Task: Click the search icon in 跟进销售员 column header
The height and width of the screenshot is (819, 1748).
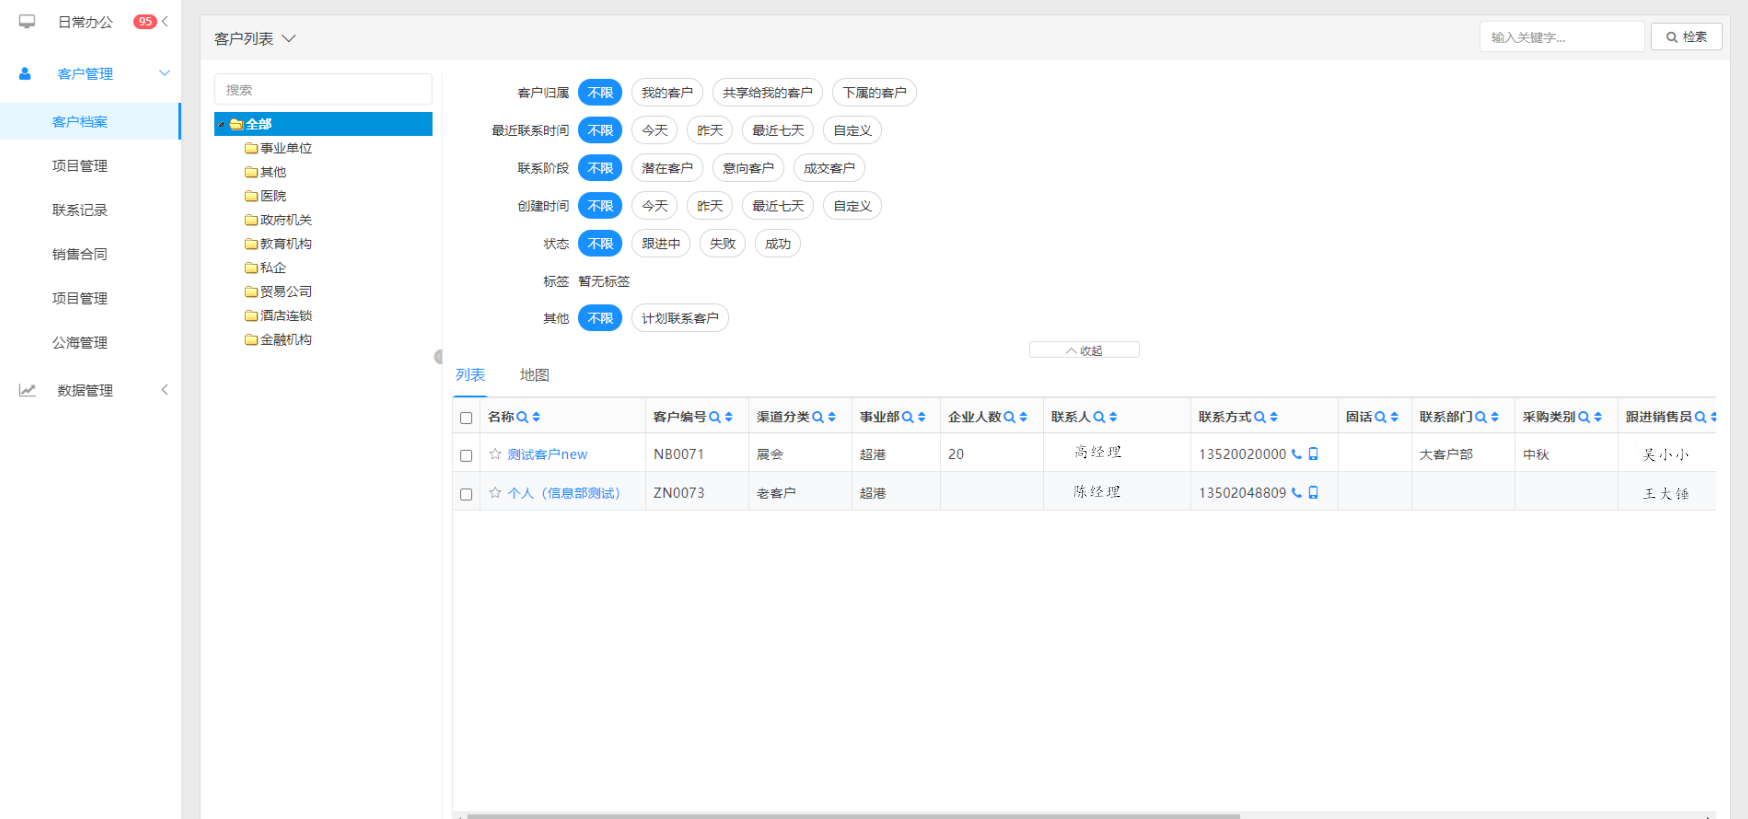Action: pyautogui.click(x=1701, y=417)
